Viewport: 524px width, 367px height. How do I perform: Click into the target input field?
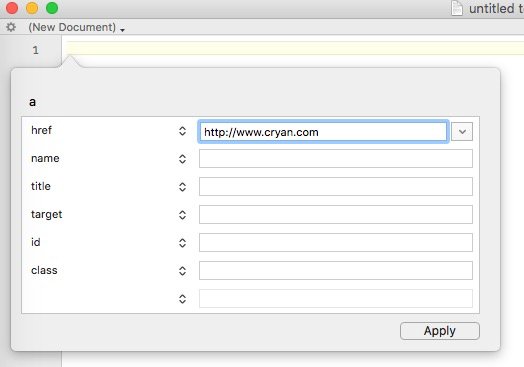point(336,215)
